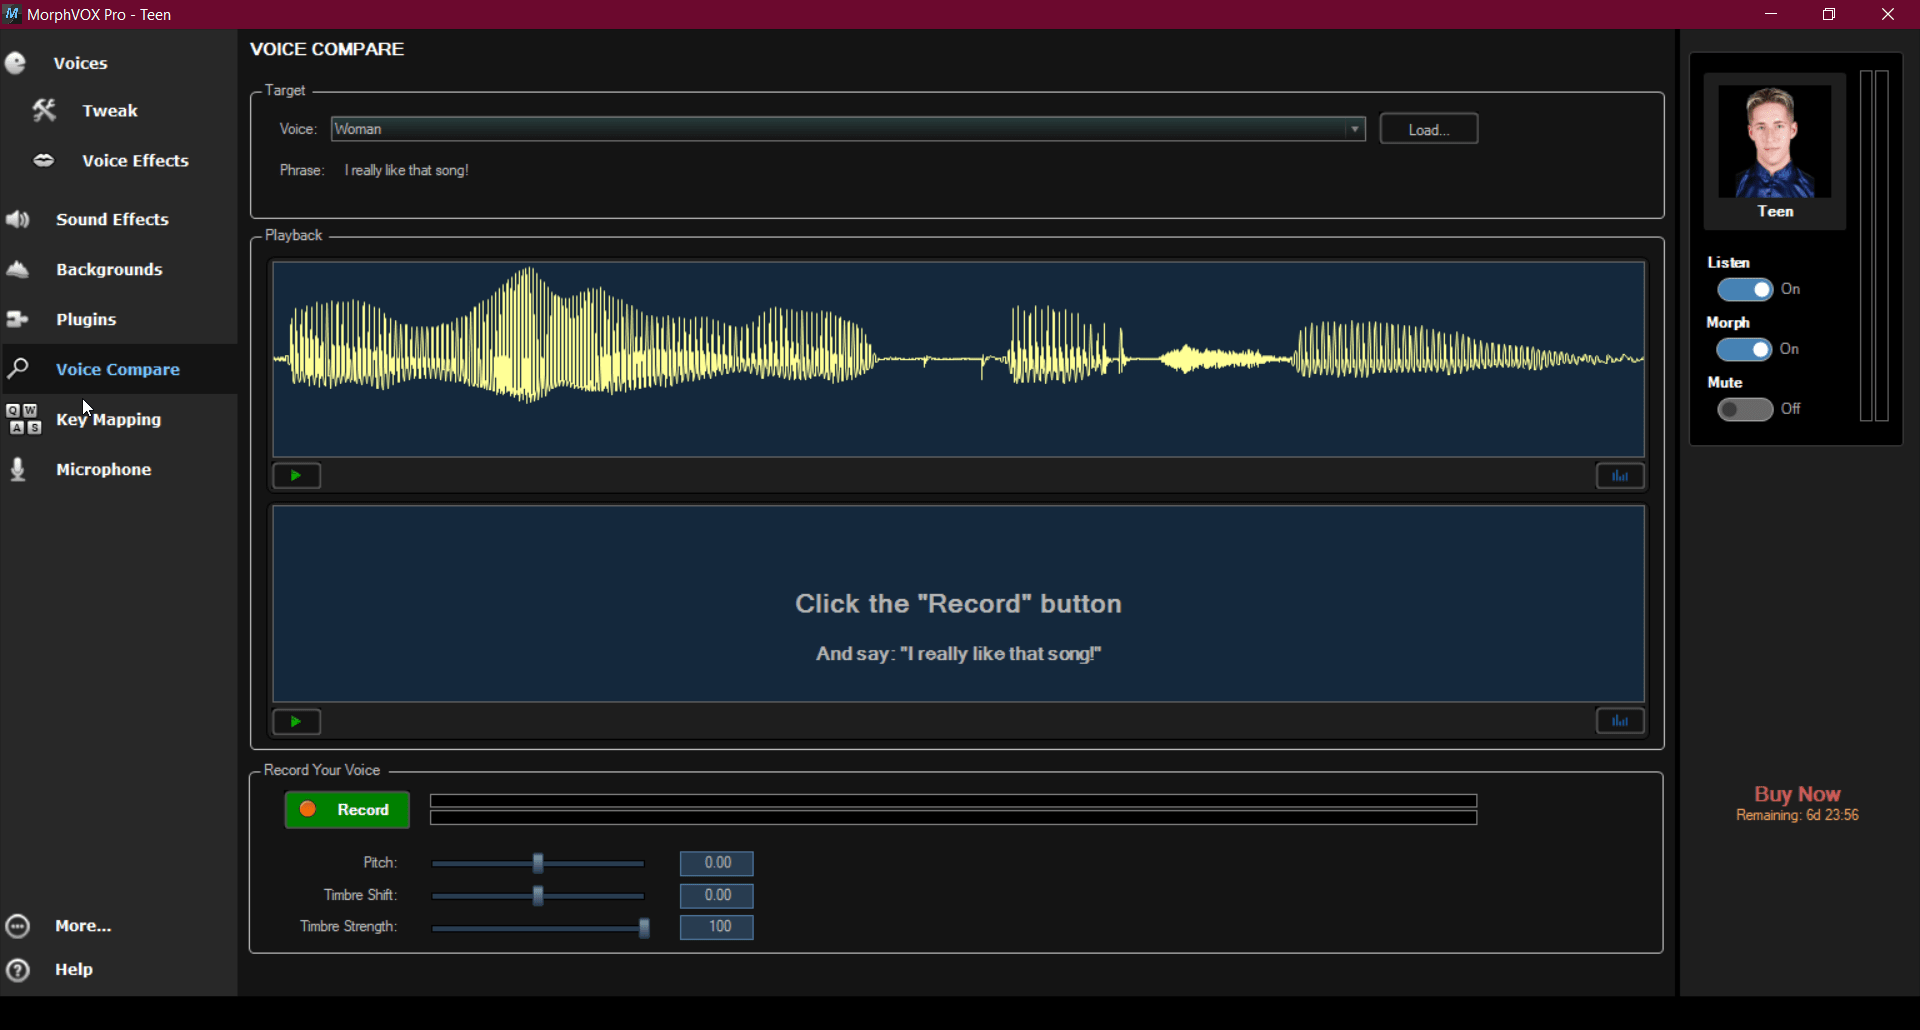Click the phrase text "I really like that song!"
This screenshot has height=1030, width=1920.
(407, 171)
